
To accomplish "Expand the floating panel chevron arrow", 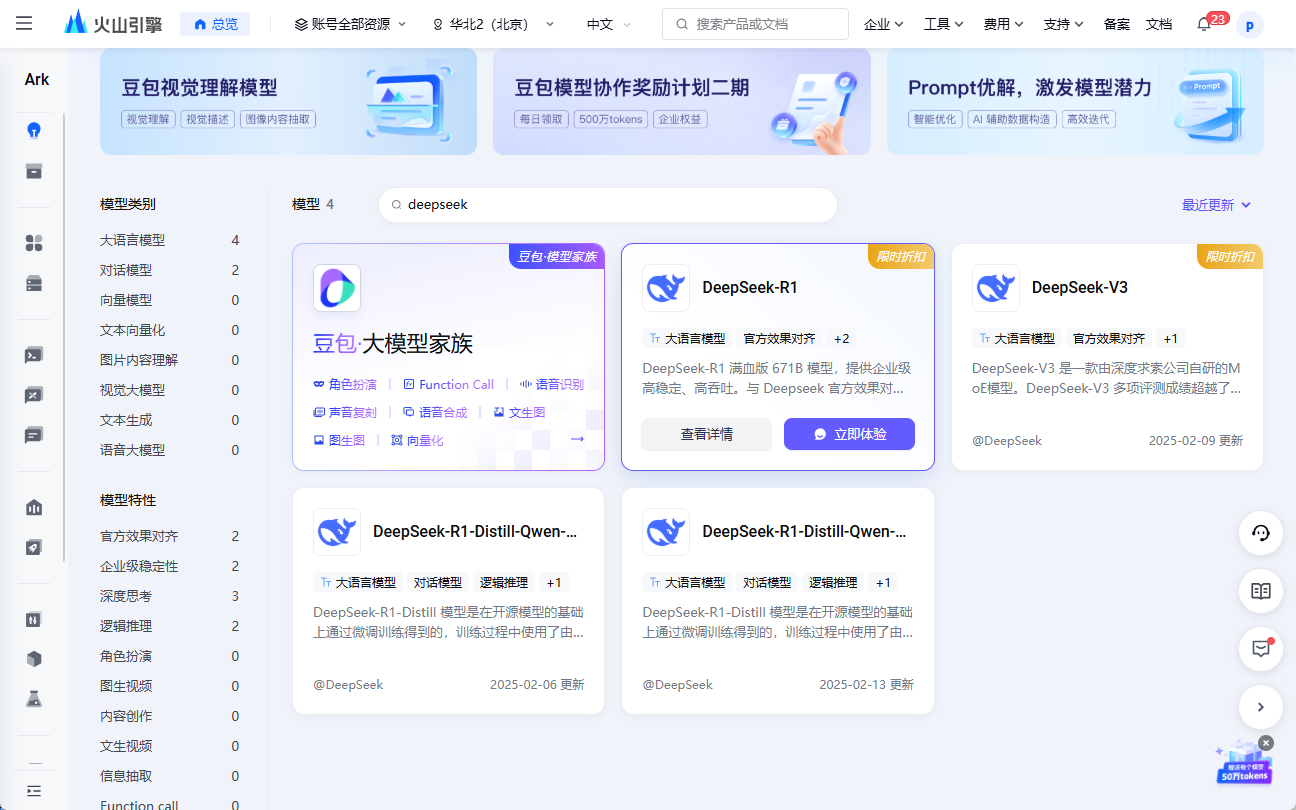I will 1261,707.
